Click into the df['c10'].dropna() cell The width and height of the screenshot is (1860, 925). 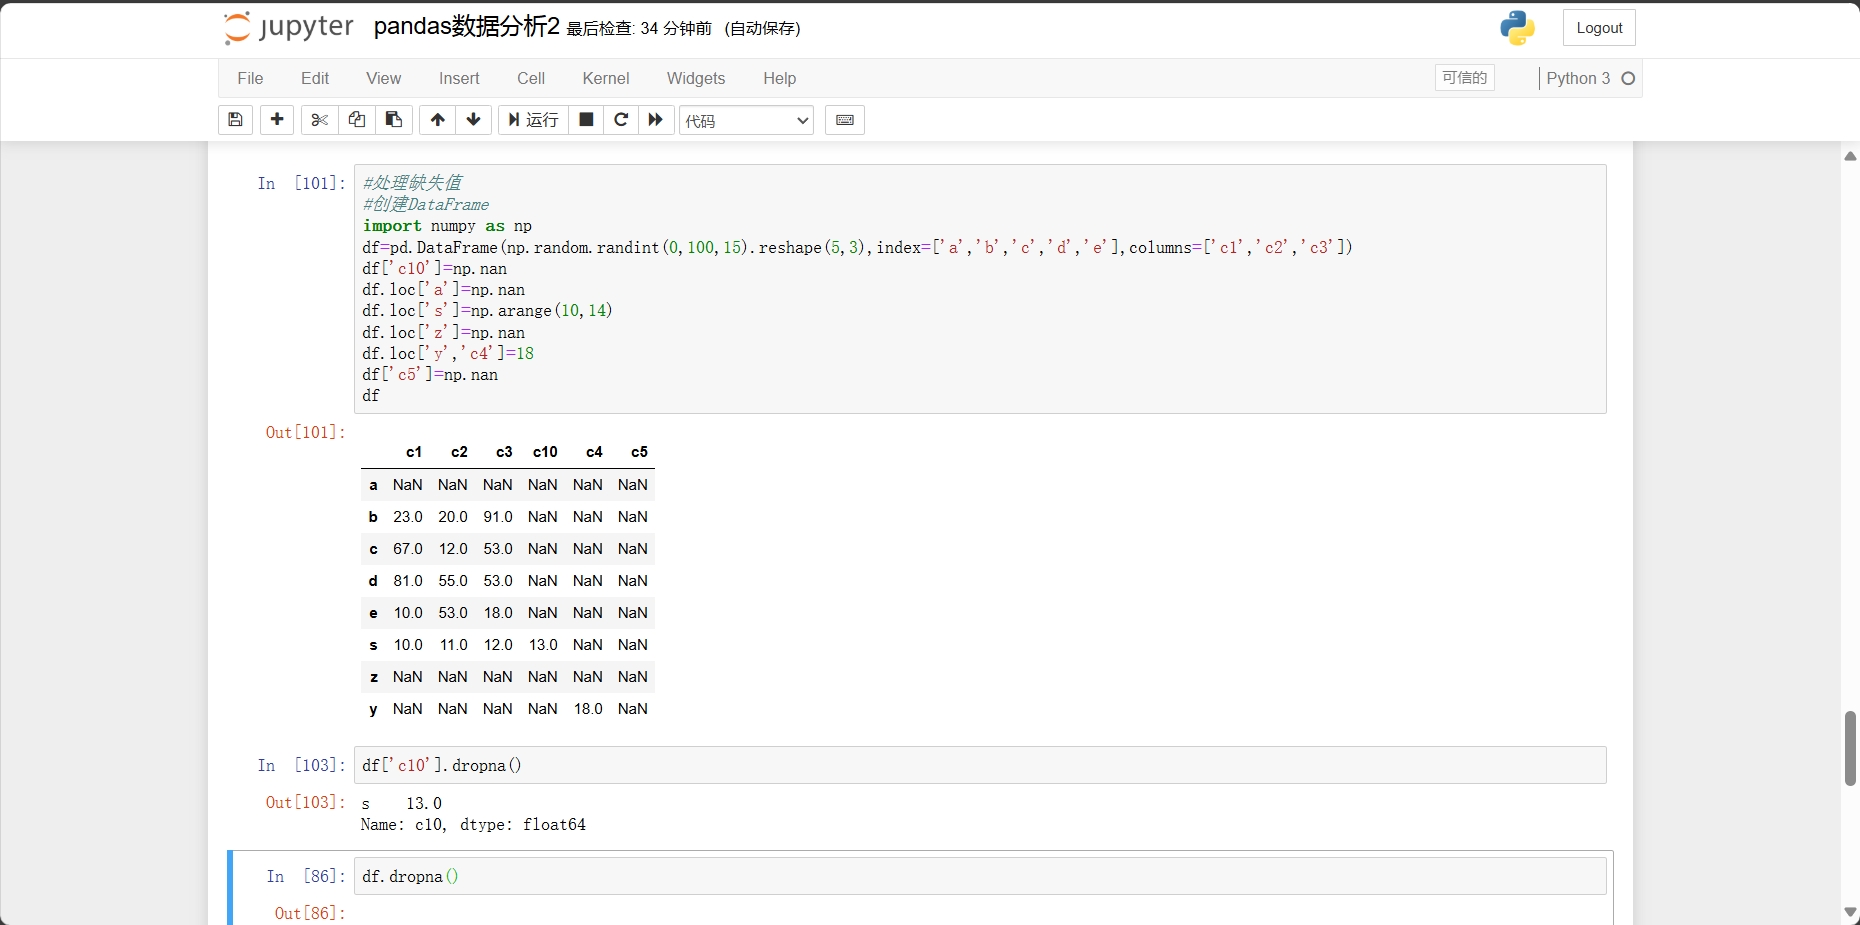coord(980,765)
